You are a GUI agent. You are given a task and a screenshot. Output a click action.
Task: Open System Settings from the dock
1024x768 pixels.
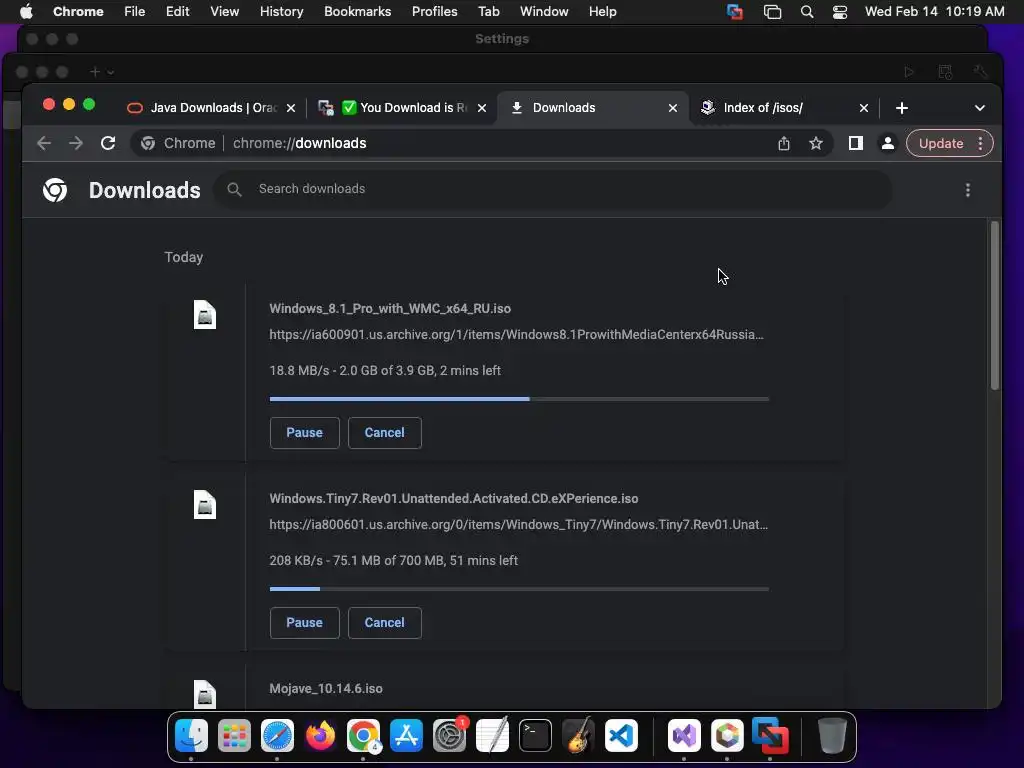(x=449, y=736)
